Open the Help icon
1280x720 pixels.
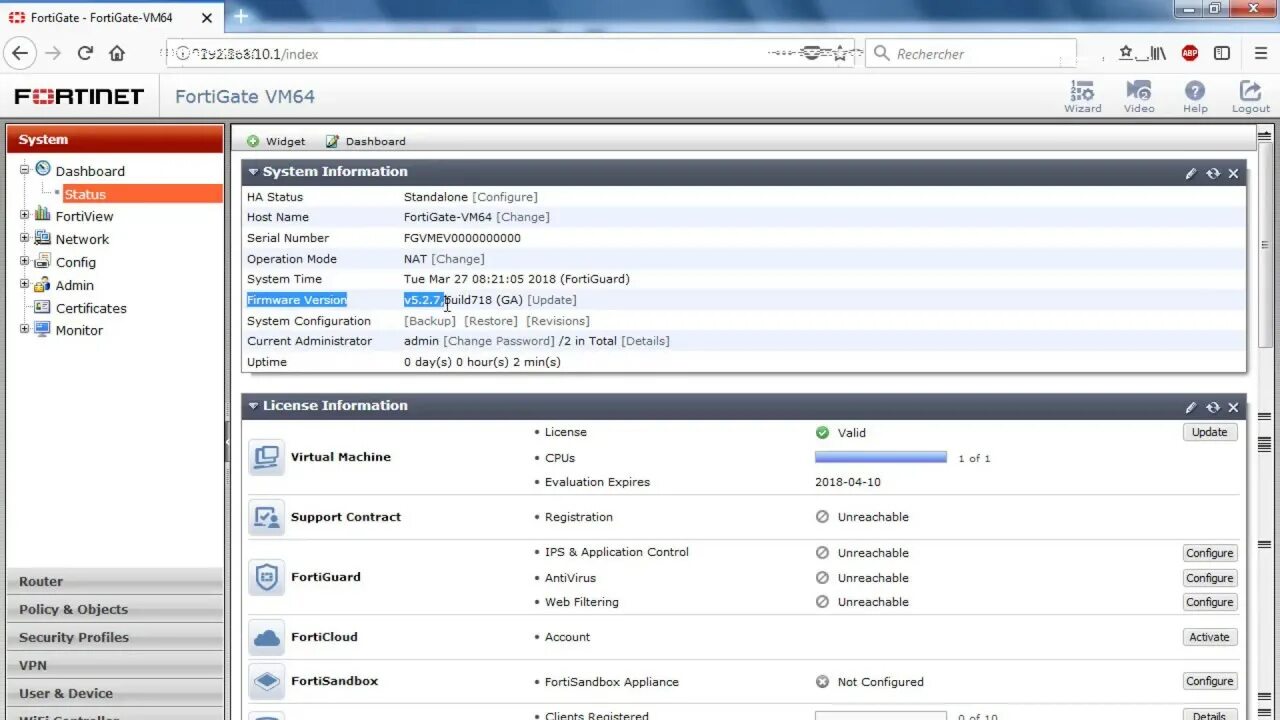pos(1195,97)
